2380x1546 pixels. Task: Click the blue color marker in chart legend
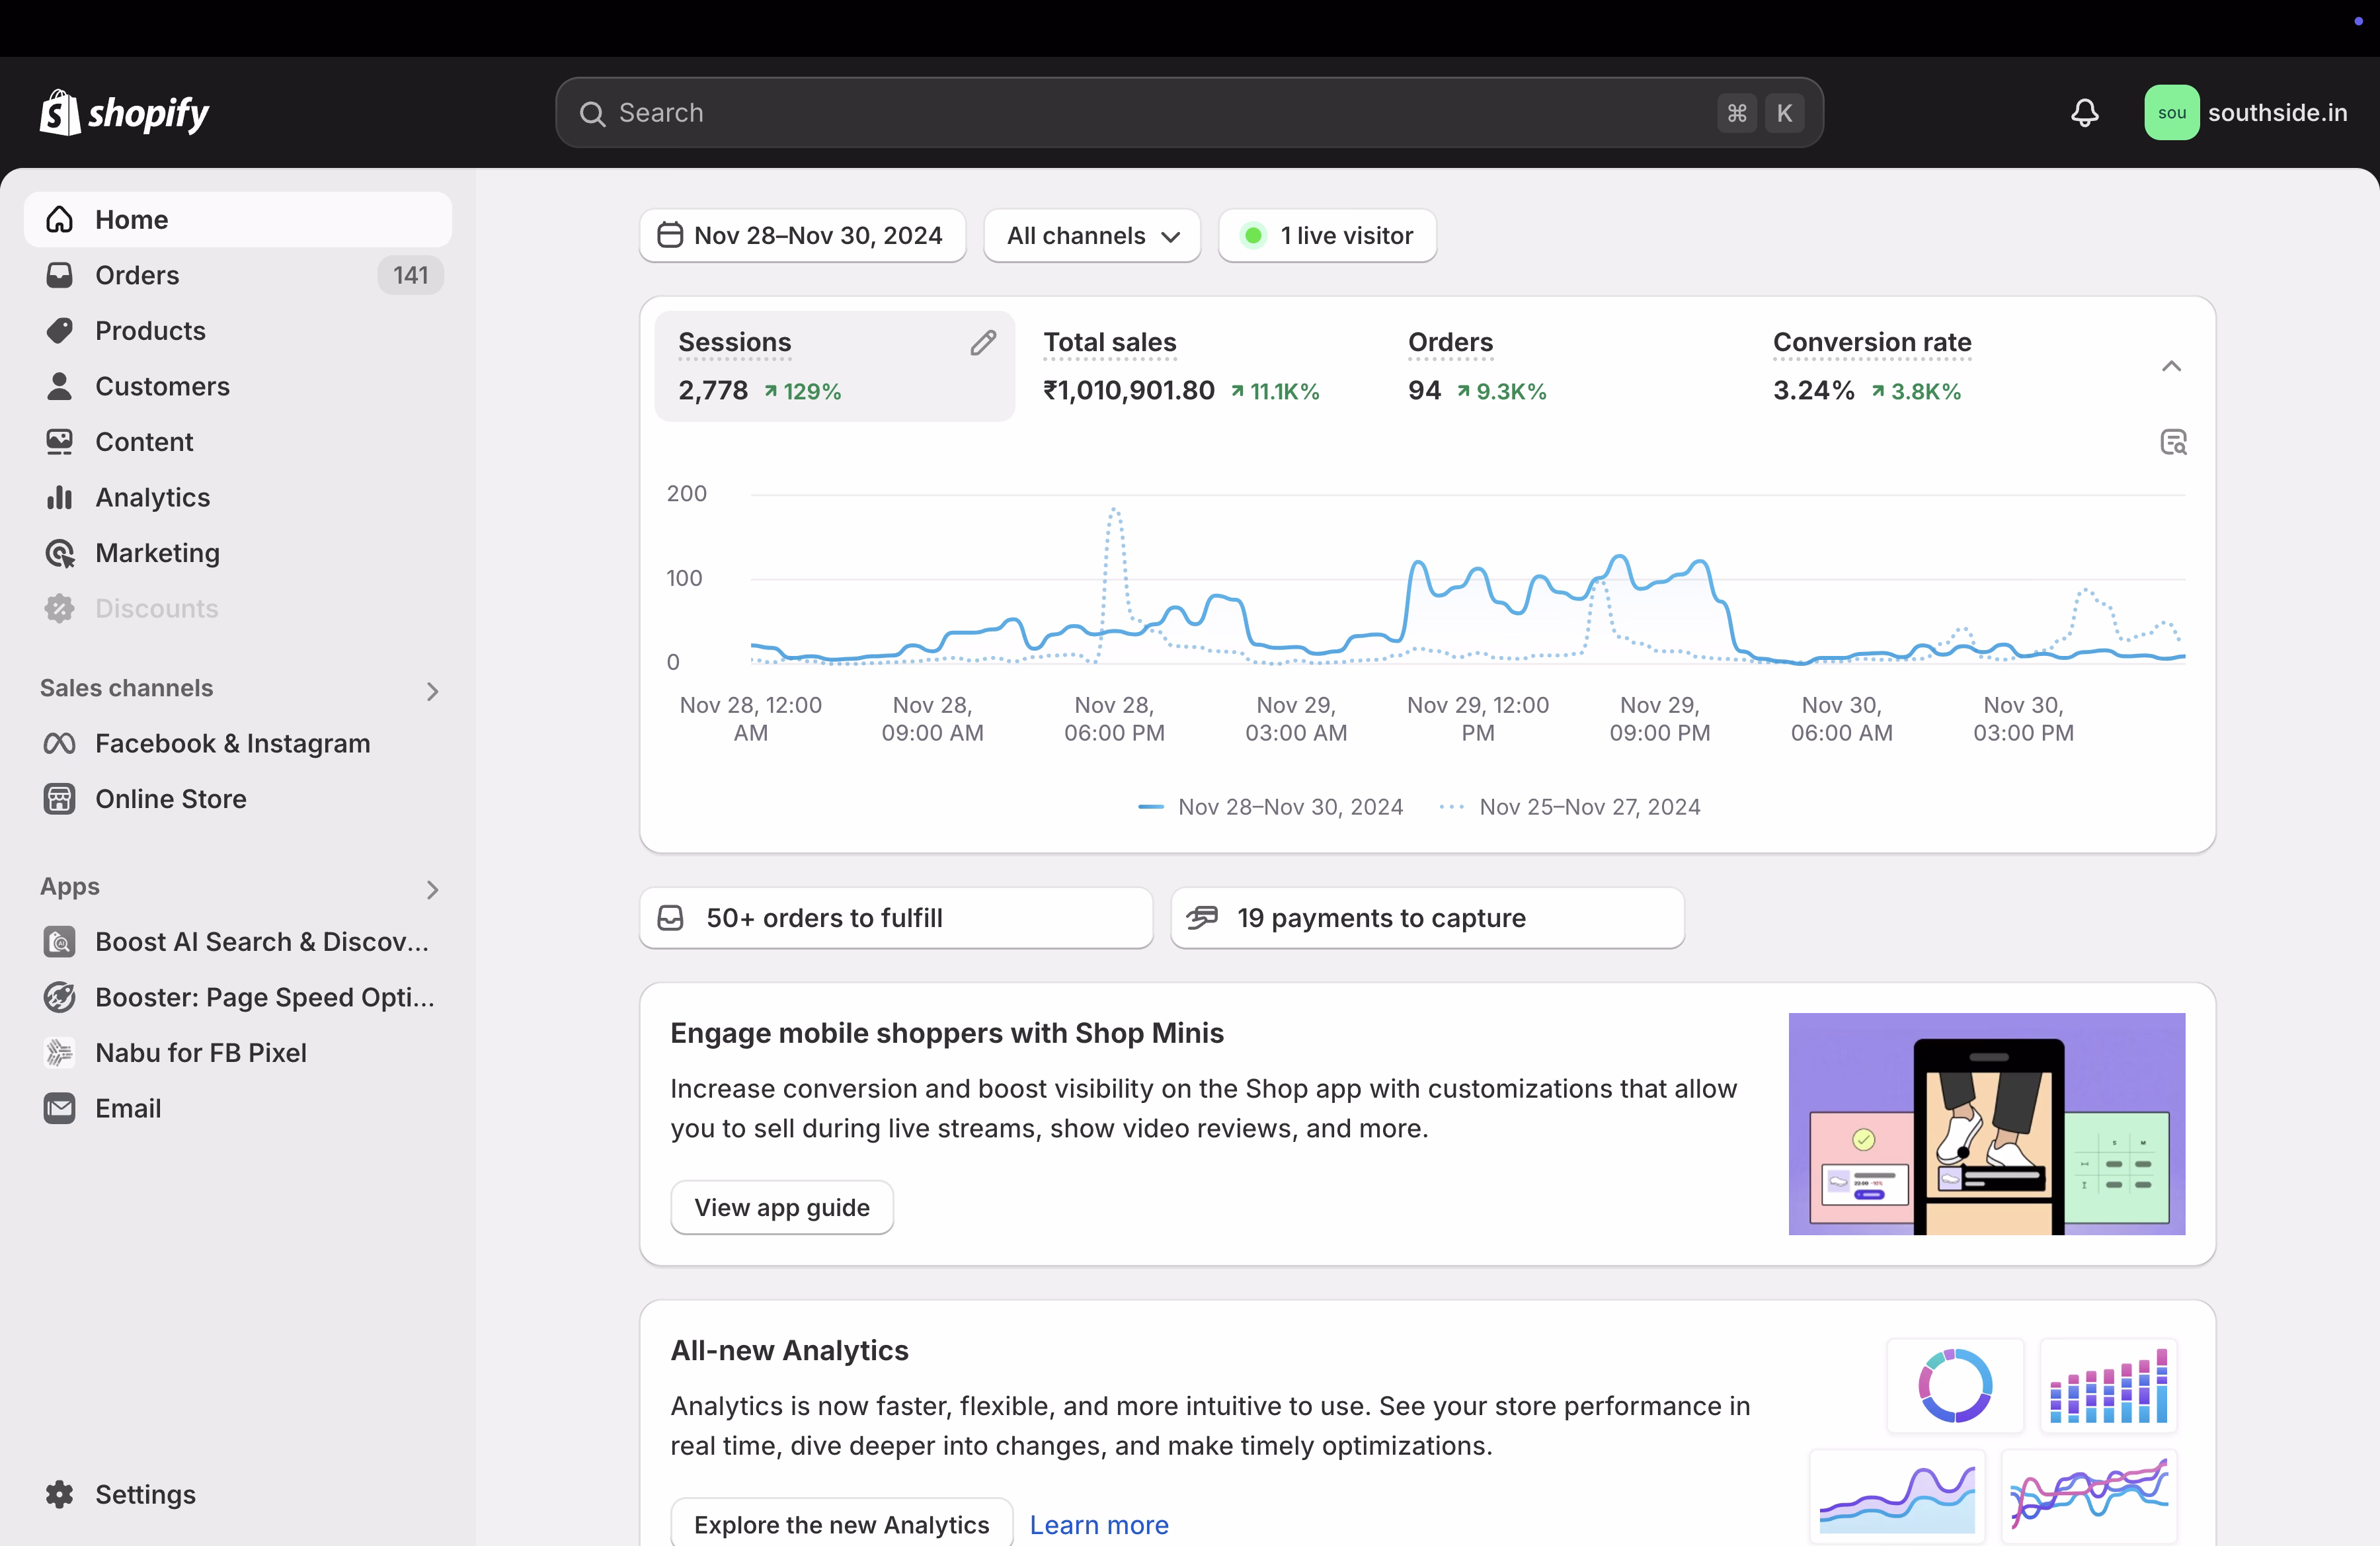1150,806
